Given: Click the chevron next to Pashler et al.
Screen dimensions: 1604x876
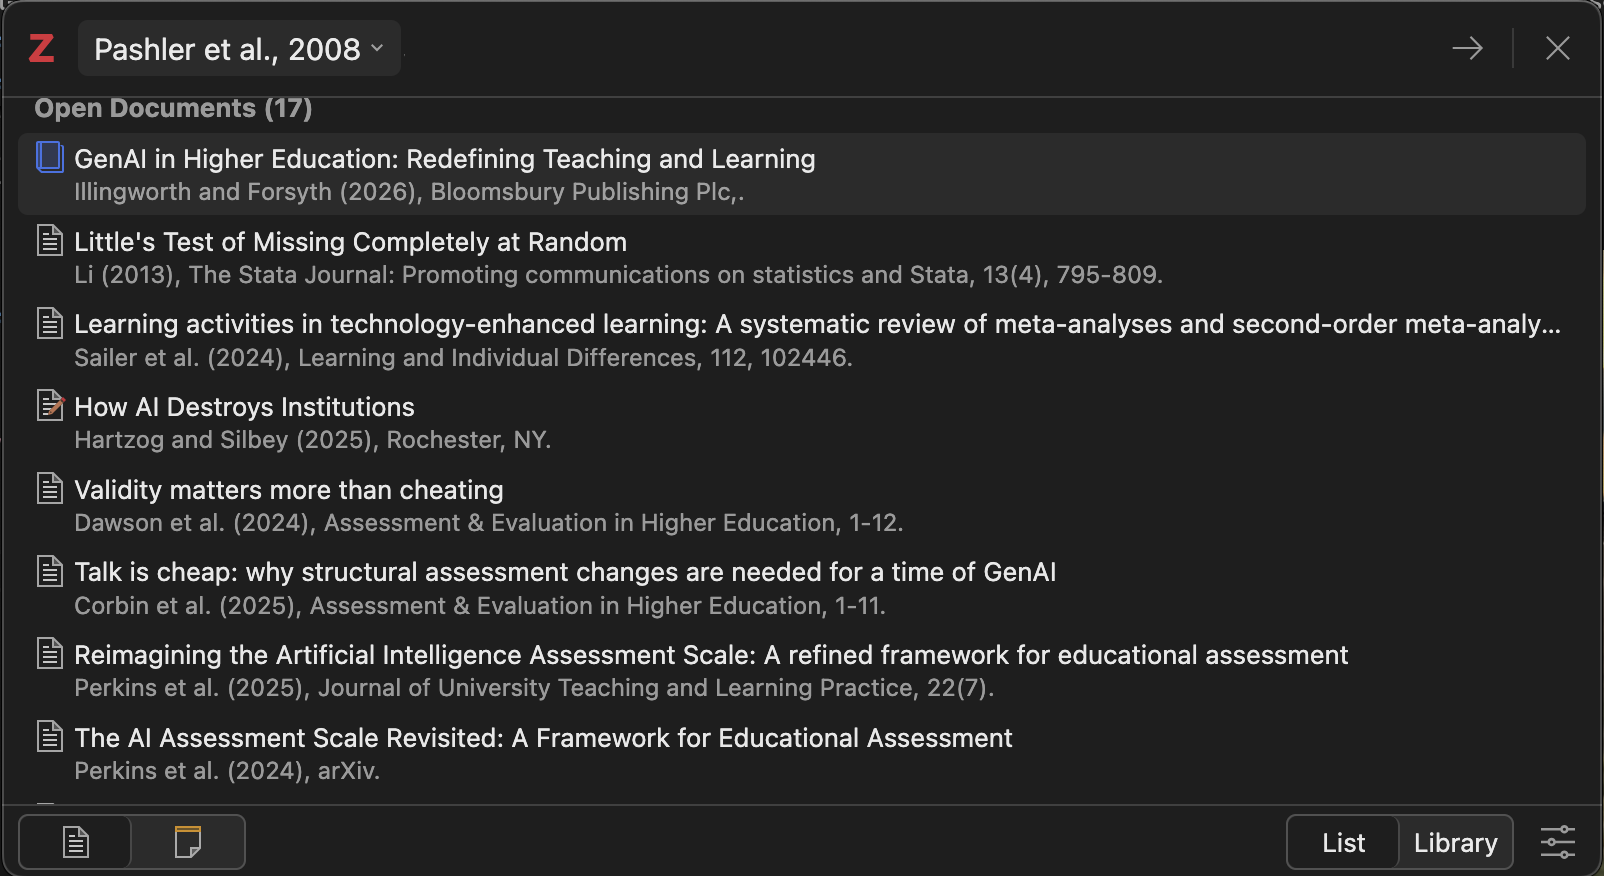Looking at the screenshot, I should coord(377,48).
